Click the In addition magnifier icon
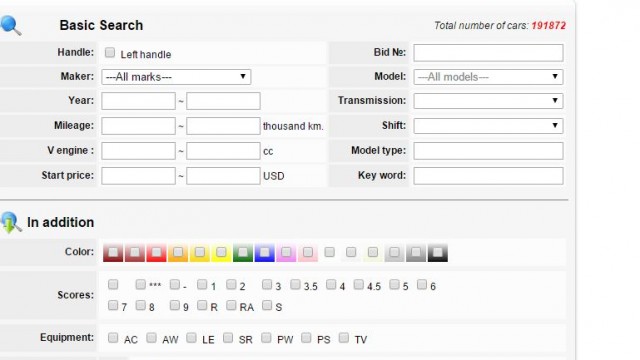 [x=11, y=222]
